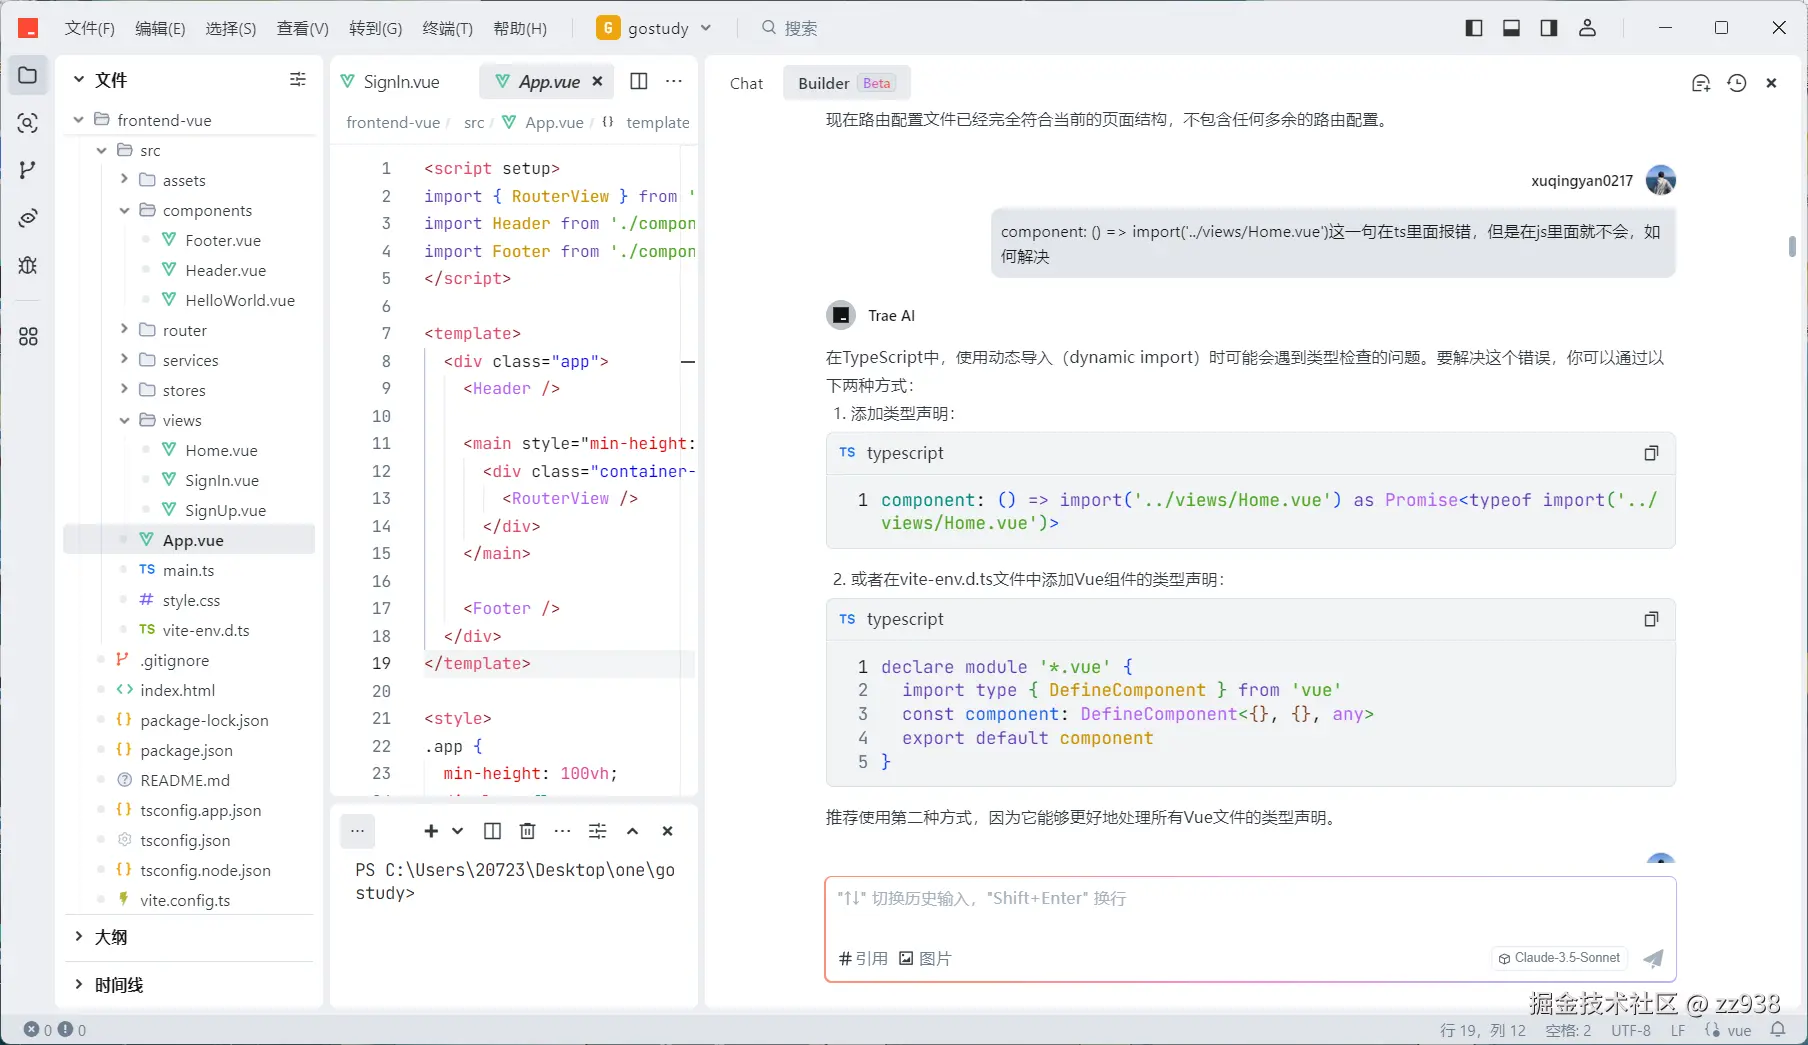Go to line via 行 19, 列 12

1483,1030
